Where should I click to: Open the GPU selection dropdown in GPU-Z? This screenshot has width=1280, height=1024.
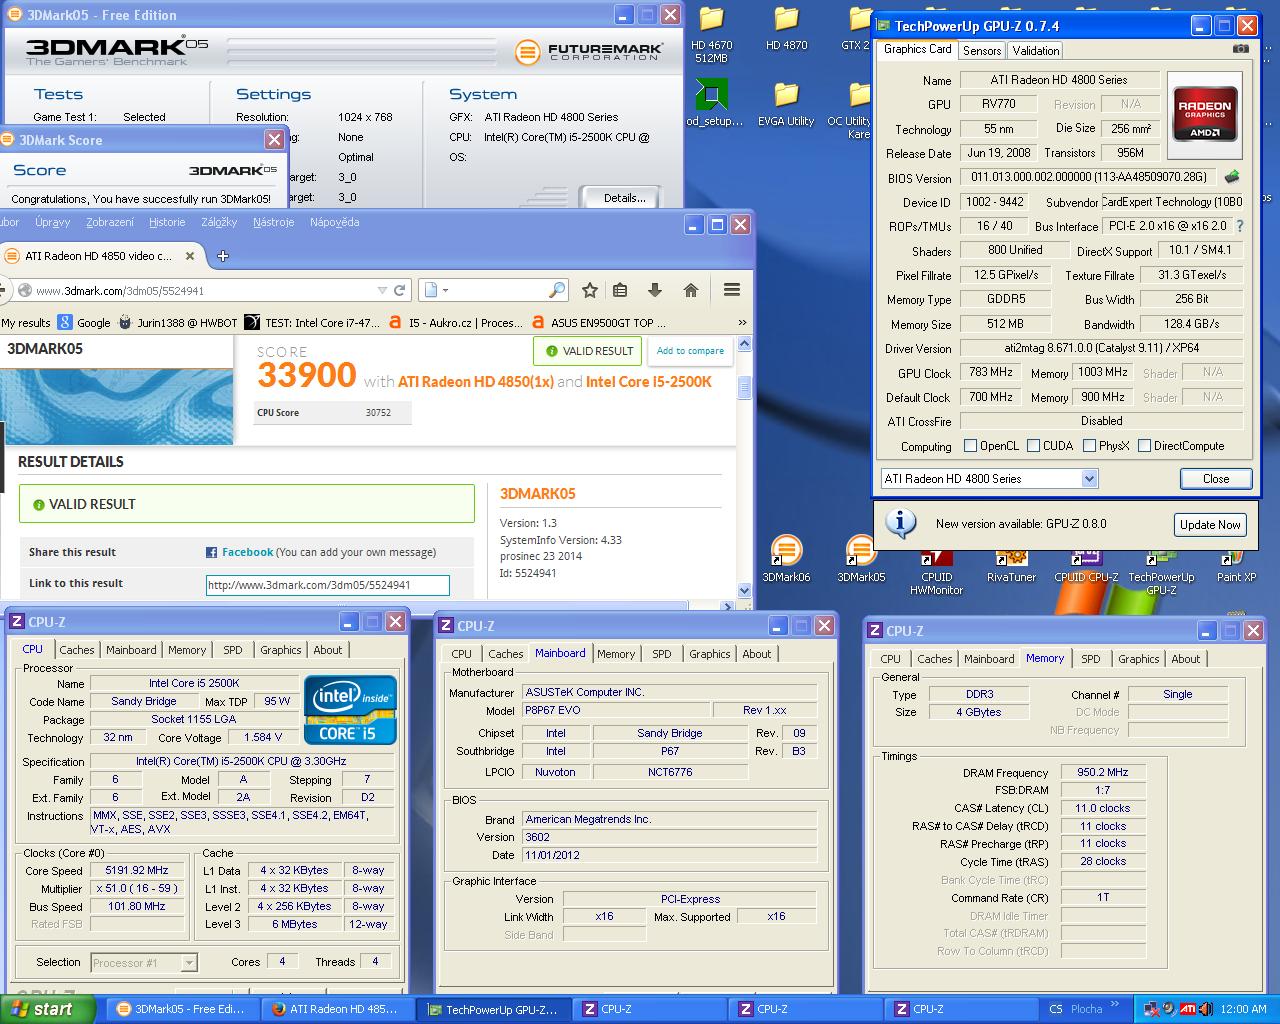coord(1089,479)
